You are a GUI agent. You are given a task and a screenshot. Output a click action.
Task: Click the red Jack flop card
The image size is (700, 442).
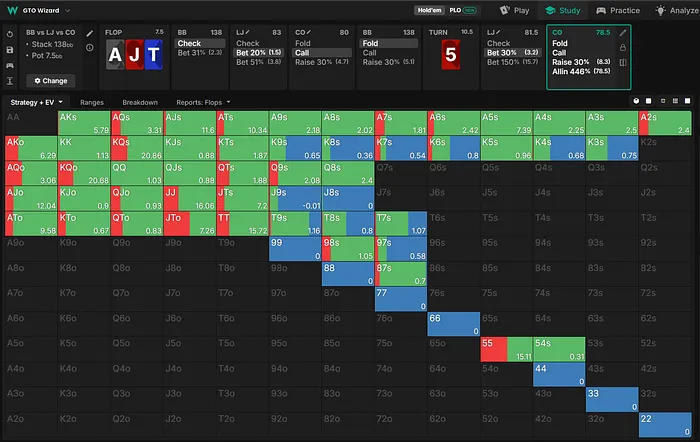(x=134, y=54)
